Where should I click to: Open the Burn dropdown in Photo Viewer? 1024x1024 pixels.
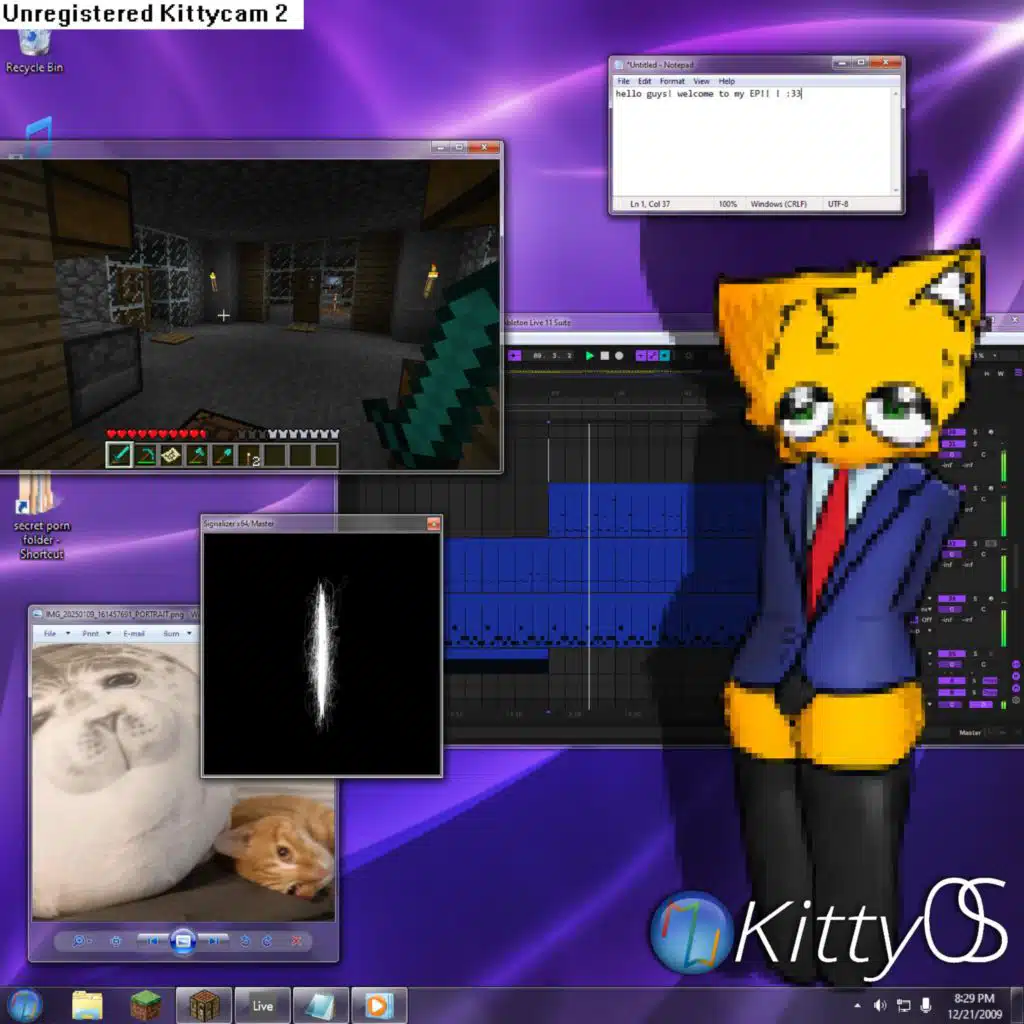173,633
